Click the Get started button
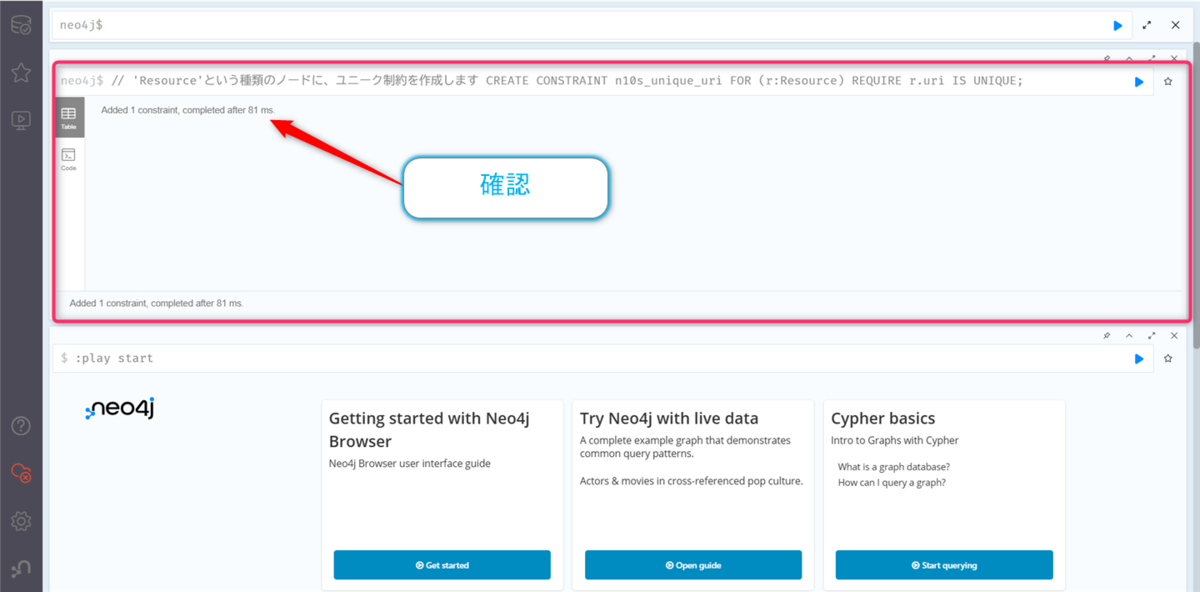 pyautogui.click(x=442, y=565)
